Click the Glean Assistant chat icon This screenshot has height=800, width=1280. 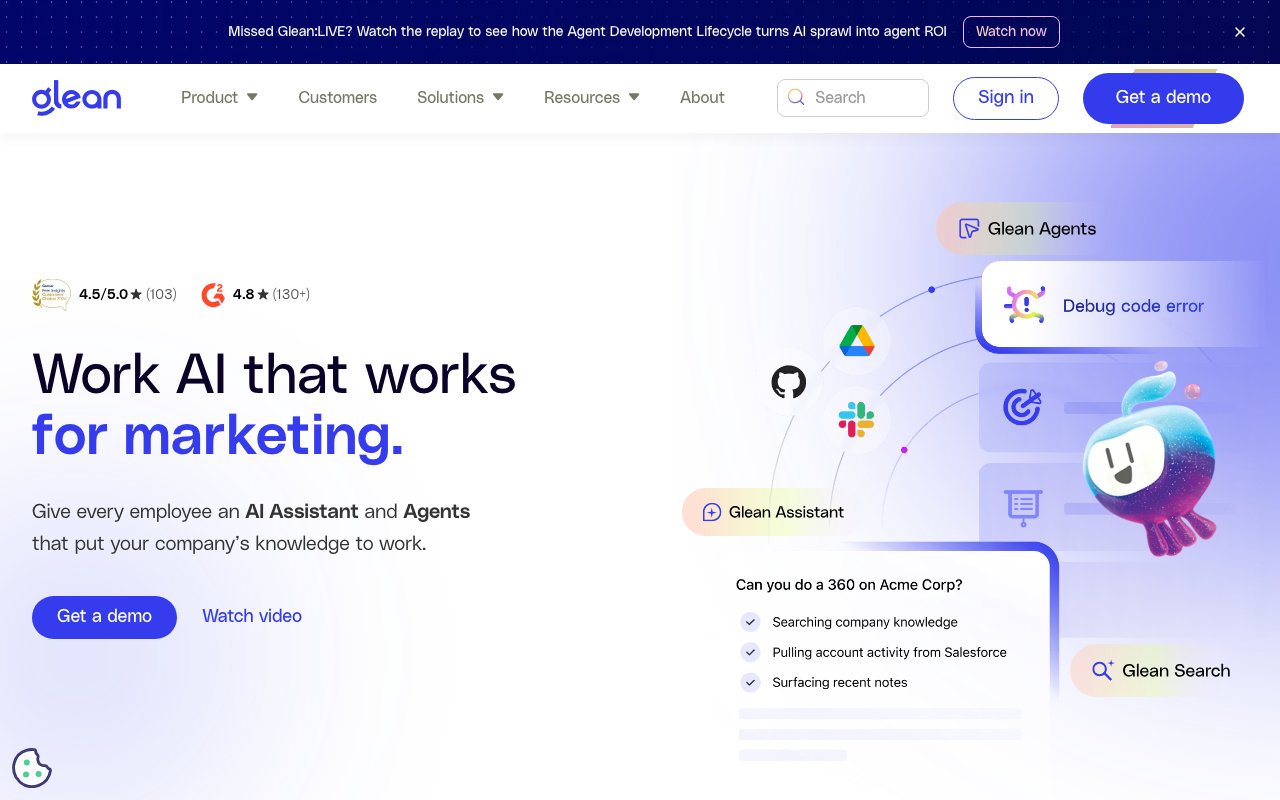click(712, 512)
